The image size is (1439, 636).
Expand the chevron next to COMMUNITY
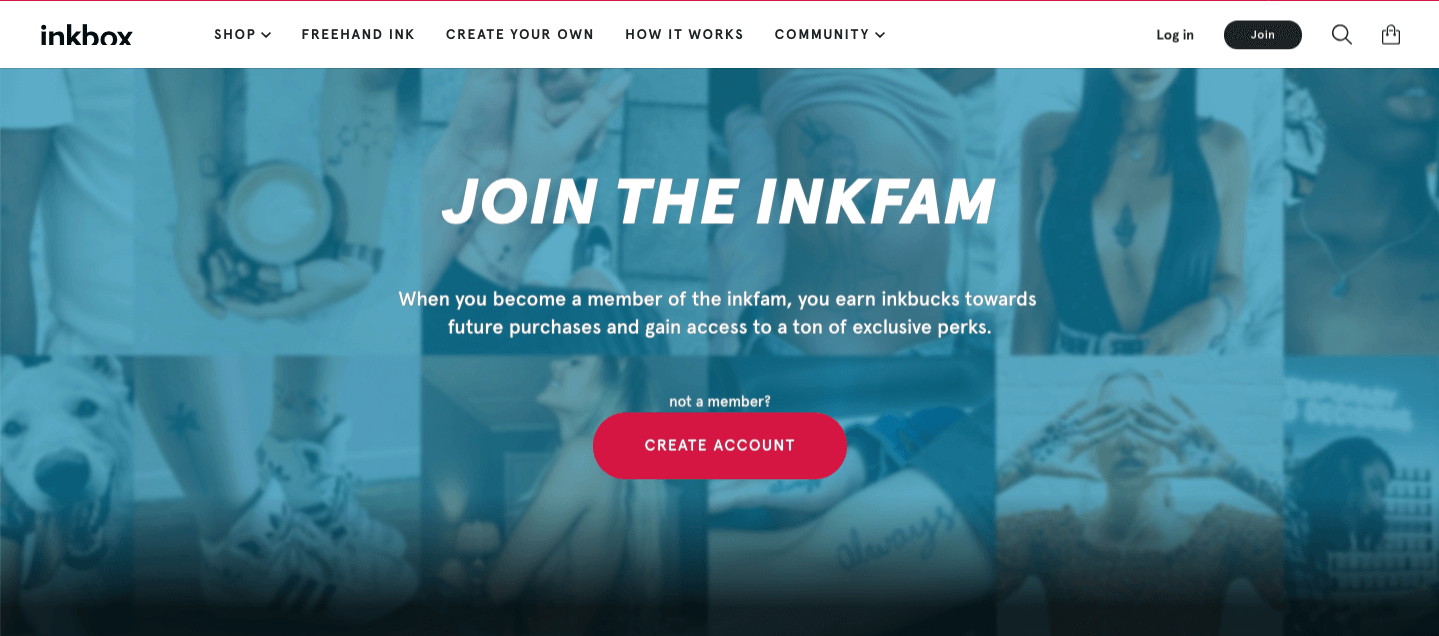(880, 35)
